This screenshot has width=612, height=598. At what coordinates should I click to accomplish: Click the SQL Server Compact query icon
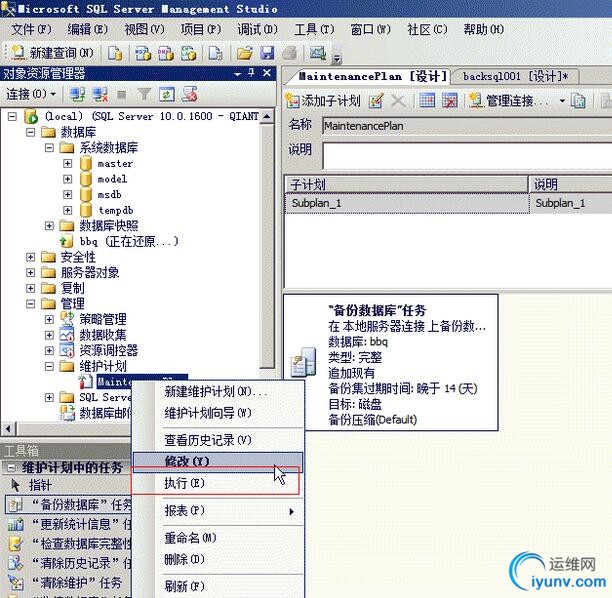click(215, 53)
